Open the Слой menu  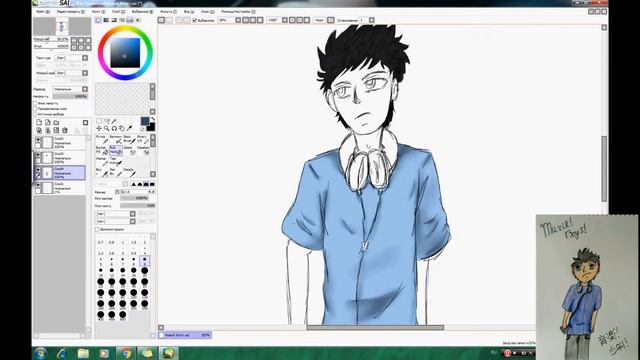(x=118, y=12)
